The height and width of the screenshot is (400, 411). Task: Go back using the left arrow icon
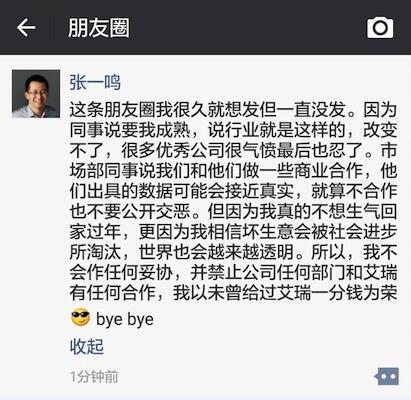(26, 27)
